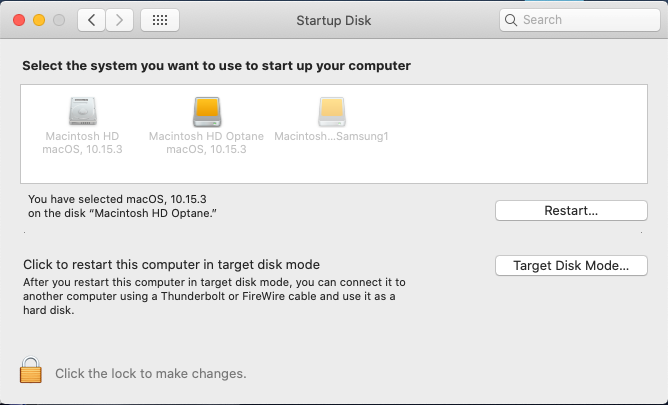Click the magnifying glass in the search field

pos(511,20)
